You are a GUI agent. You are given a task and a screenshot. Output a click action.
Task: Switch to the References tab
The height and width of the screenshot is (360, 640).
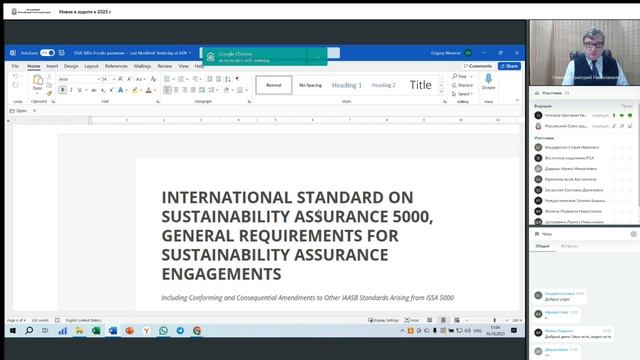pyautogui.click(x=116, y=66)
